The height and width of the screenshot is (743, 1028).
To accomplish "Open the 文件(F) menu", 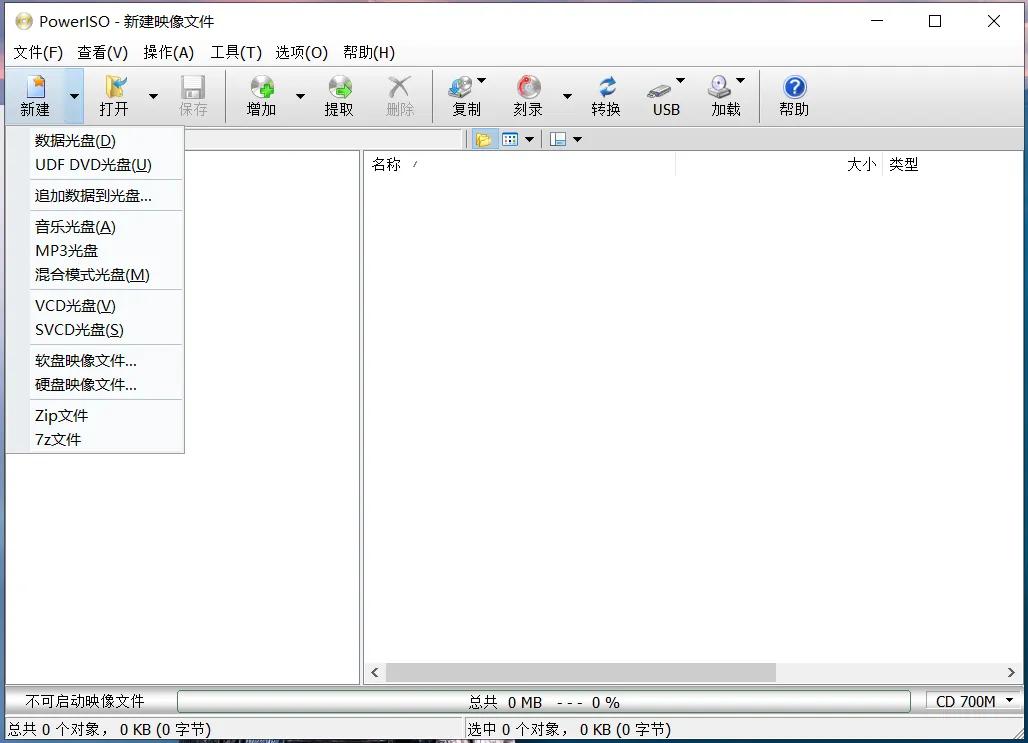I will point(38,52).
